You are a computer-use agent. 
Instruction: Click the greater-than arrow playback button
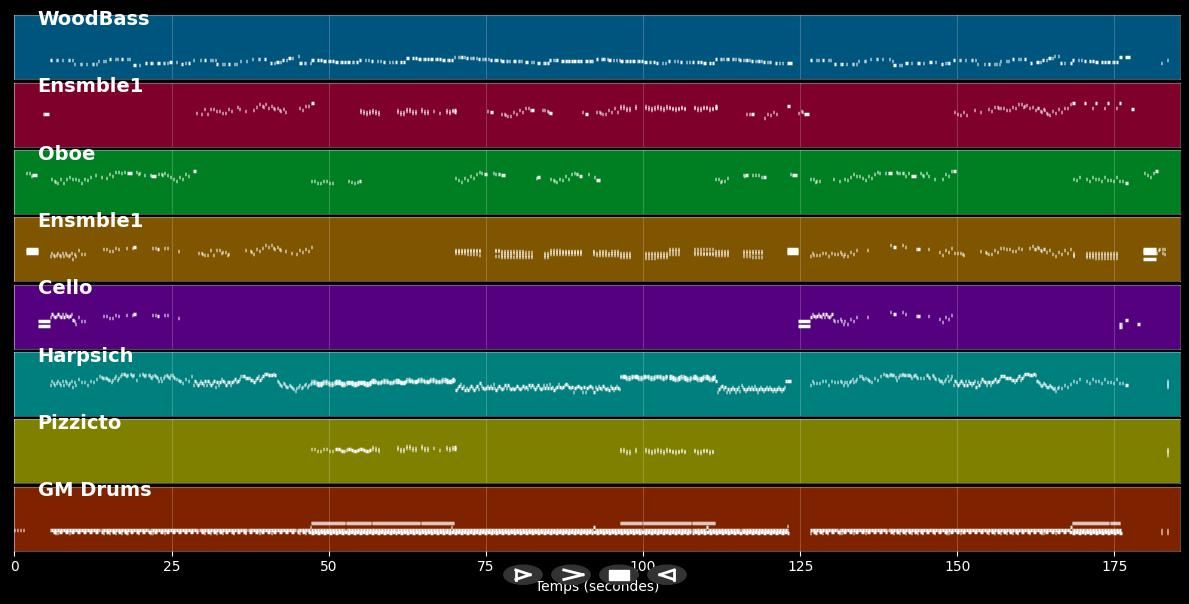[571, 574]
